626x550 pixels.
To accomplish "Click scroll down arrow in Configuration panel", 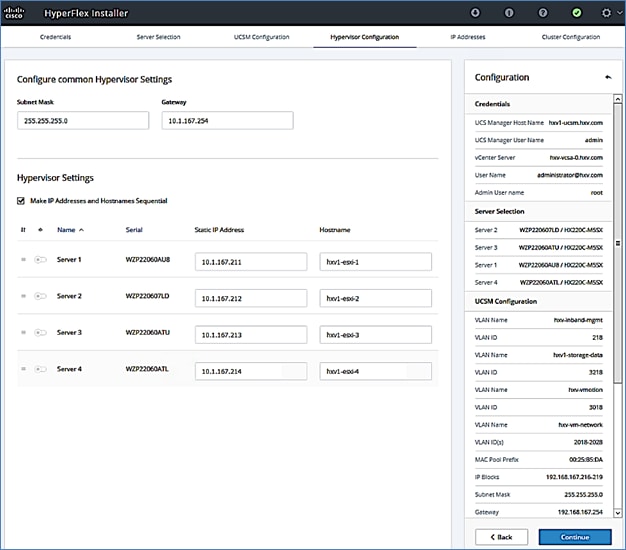I will point(618,513).
